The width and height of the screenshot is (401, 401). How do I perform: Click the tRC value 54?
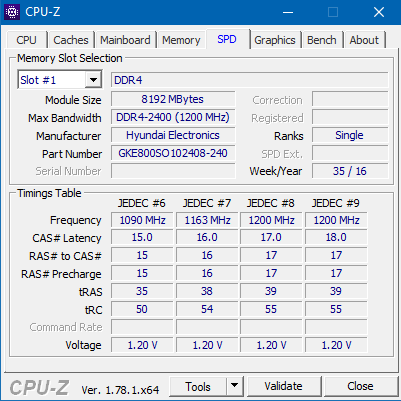click(207, 309)
